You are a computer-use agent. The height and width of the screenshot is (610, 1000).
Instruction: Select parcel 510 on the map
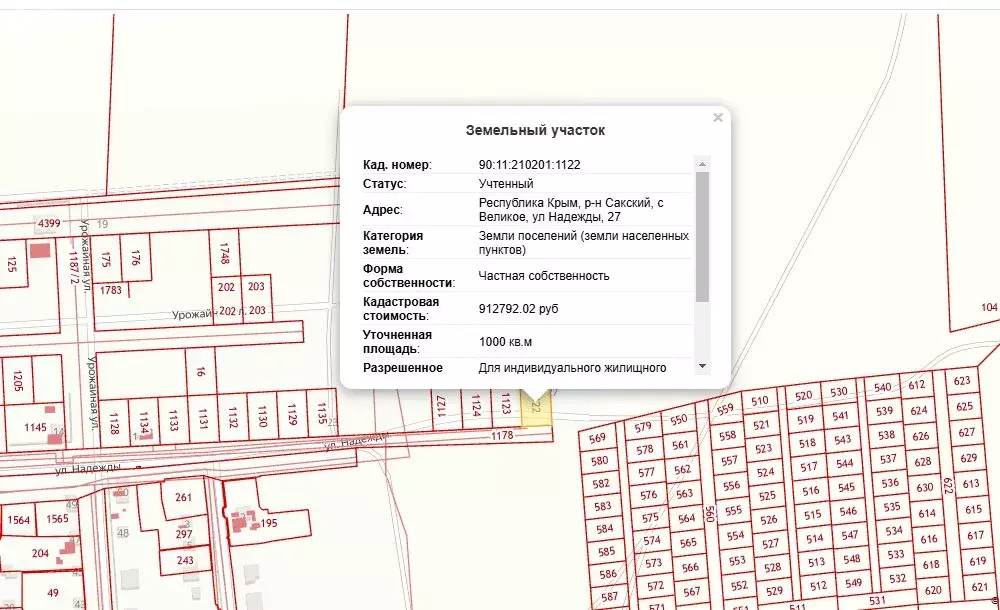(760, 401)
